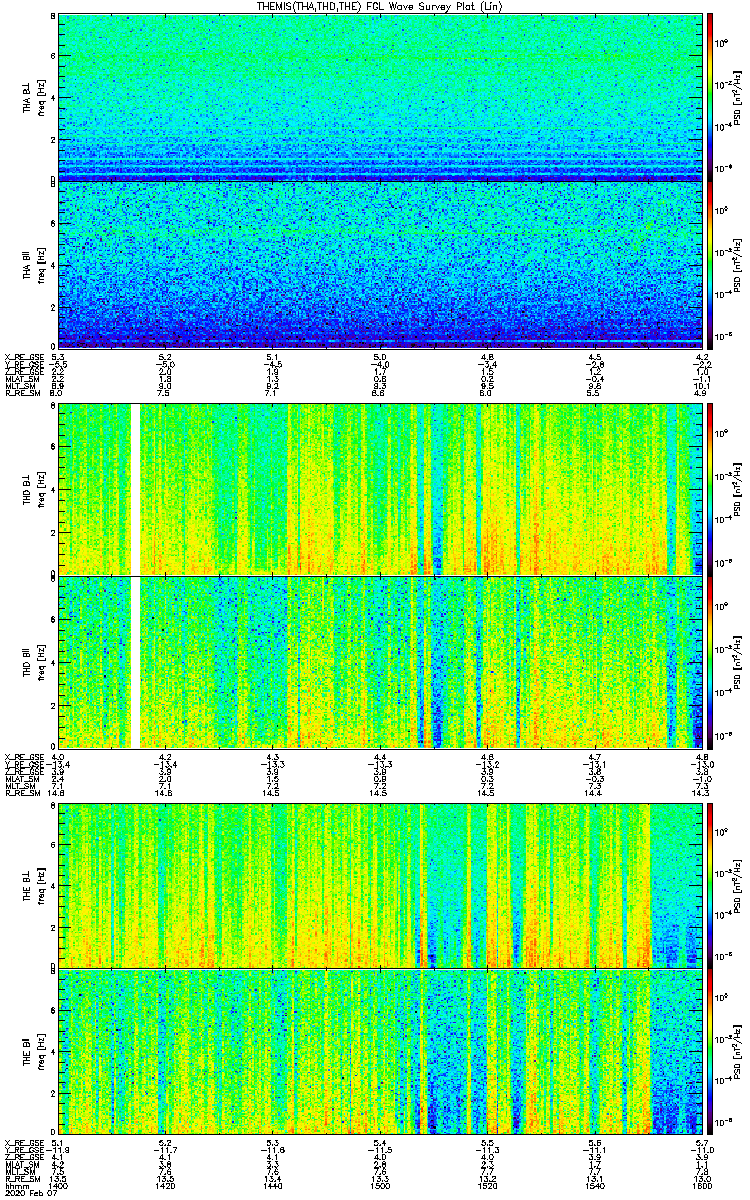Click the 1400 time label on bottom axis
750x1200 pixels.
pyautogui.click(x=58, y=1185)
